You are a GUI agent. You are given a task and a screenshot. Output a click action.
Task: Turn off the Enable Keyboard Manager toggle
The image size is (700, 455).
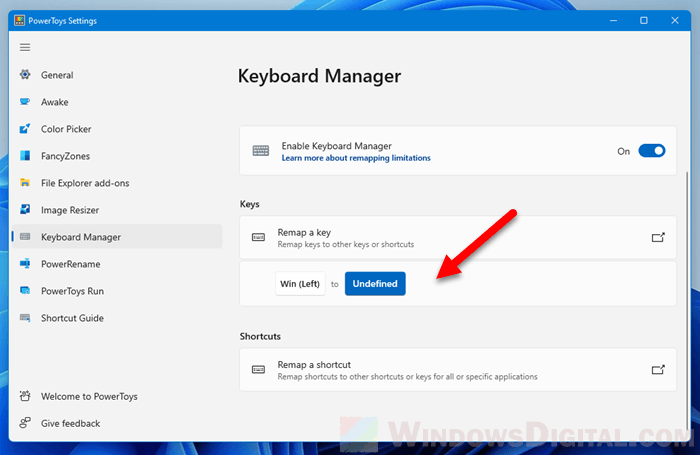pyautogui.click(x=652, y=151)
